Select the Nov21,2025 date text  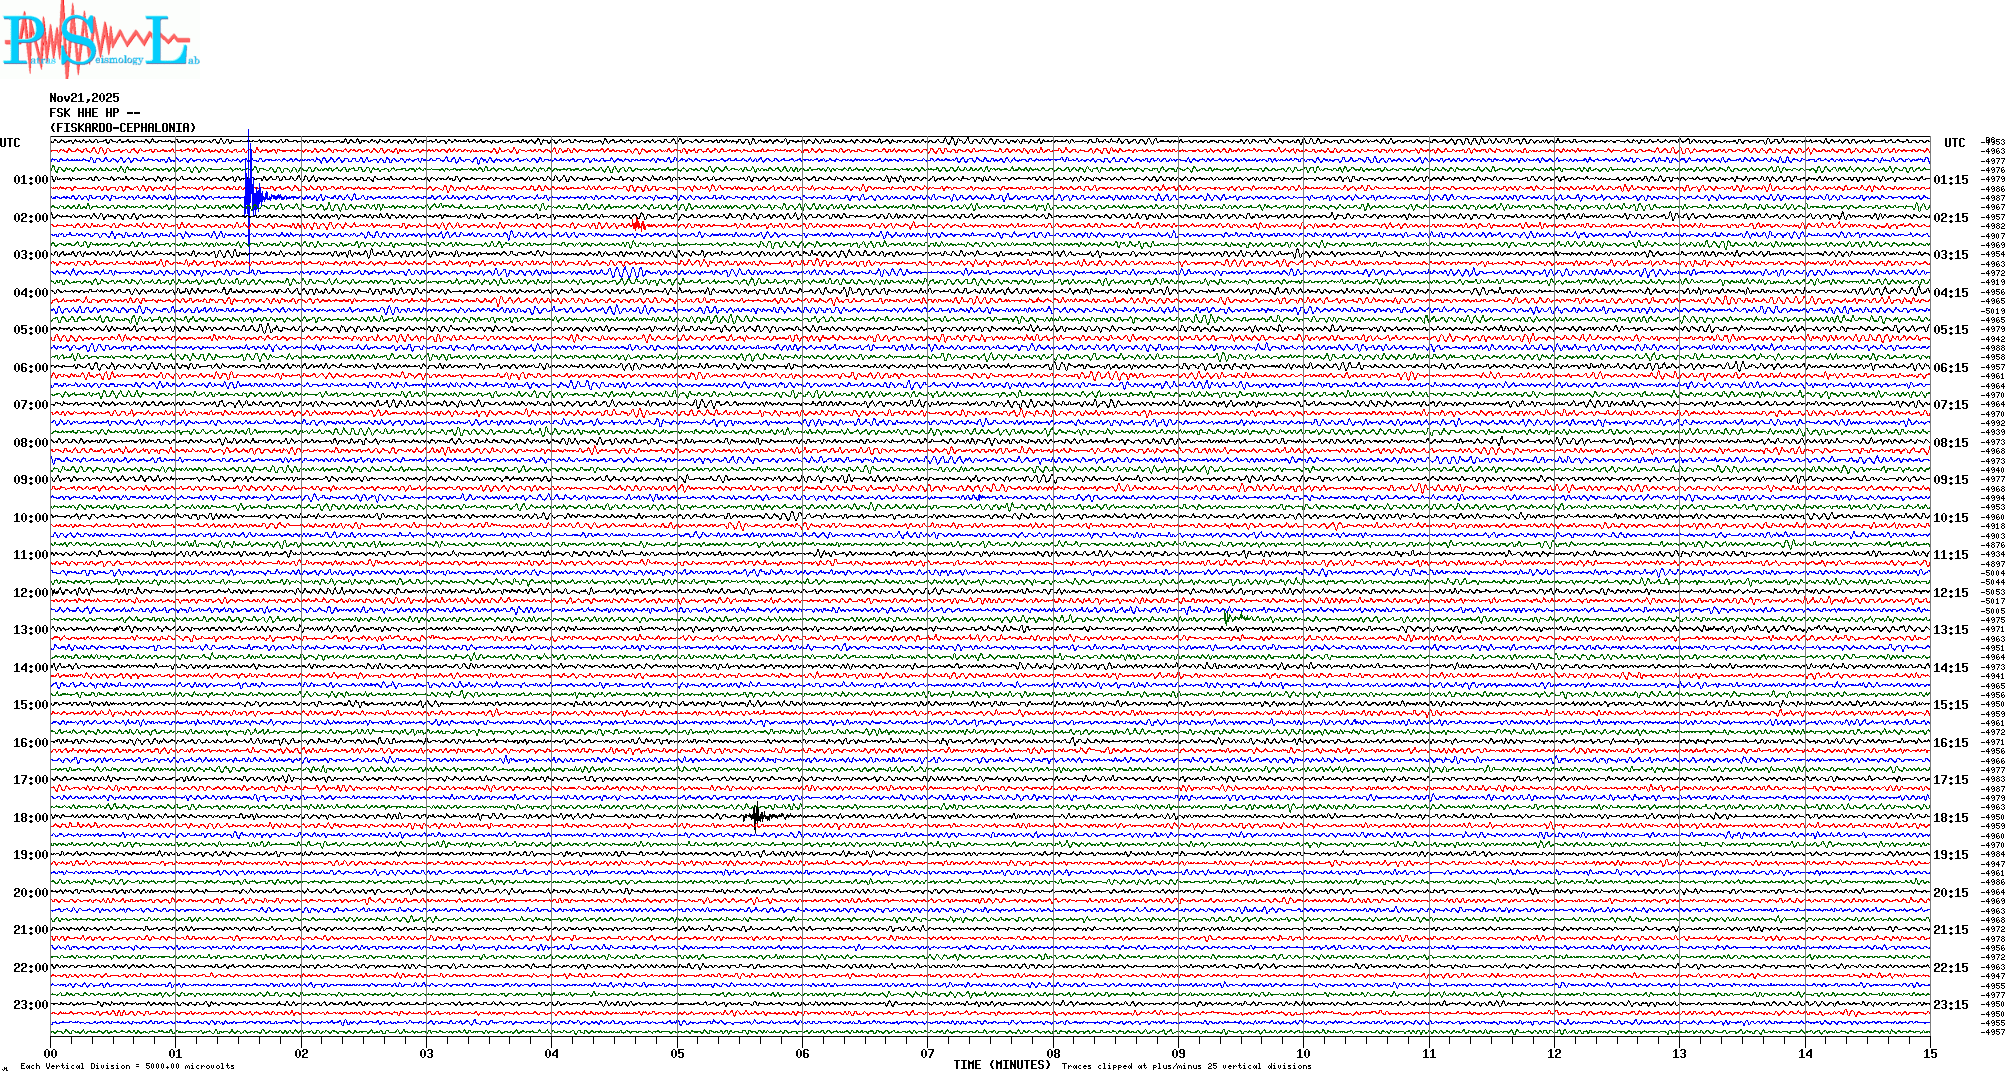[84, 98]
